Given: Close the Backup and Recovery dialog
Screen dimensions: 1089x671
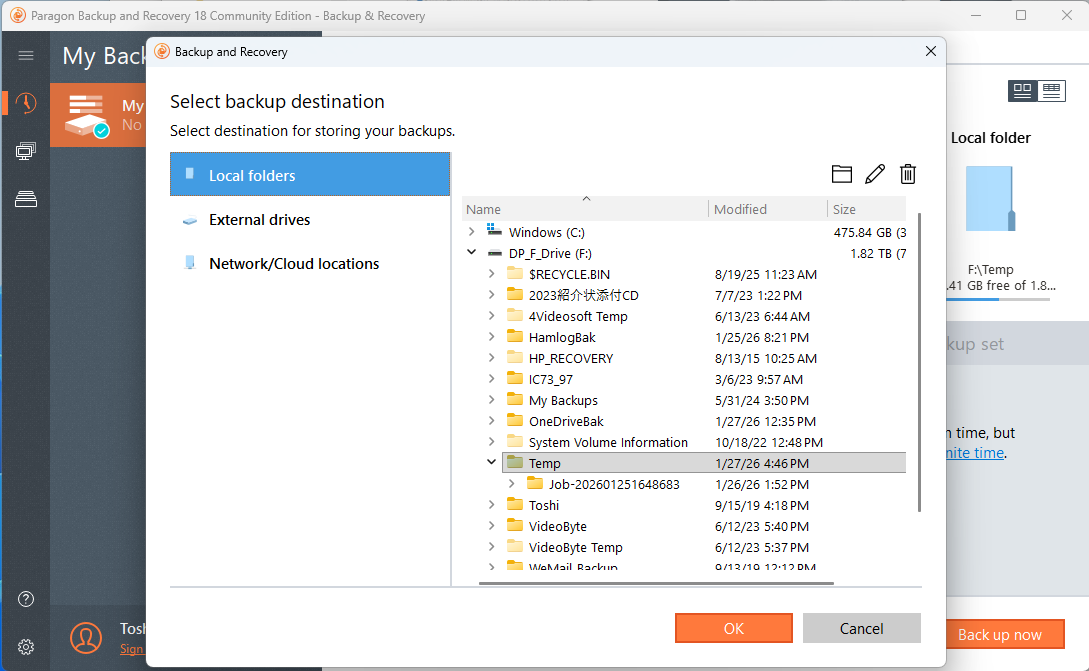Looking at the screenshot, I should tap(931, 51).
